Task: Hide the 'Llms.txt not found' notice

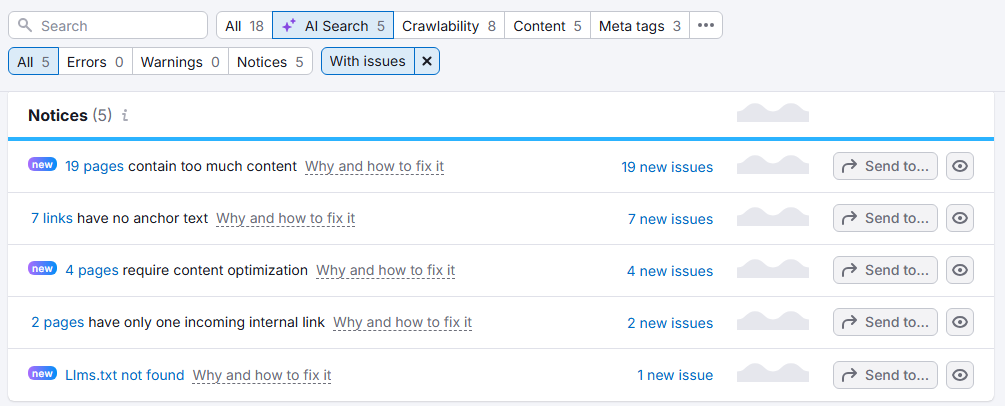Action: point(960,375)
